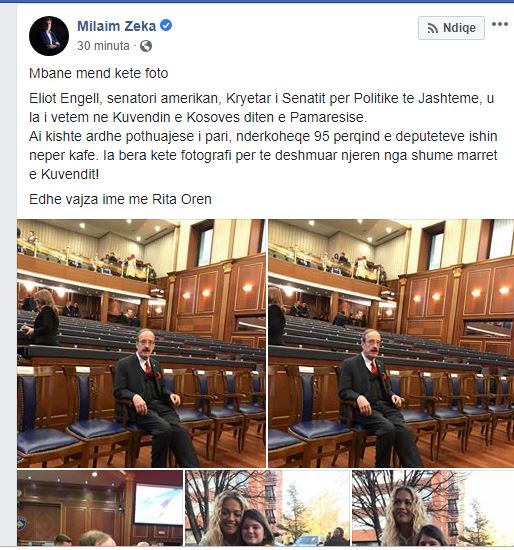Click line starting "Ai kishte ardhe pothuajese"
The image size is (514, 550).
(x=263, y=136)
